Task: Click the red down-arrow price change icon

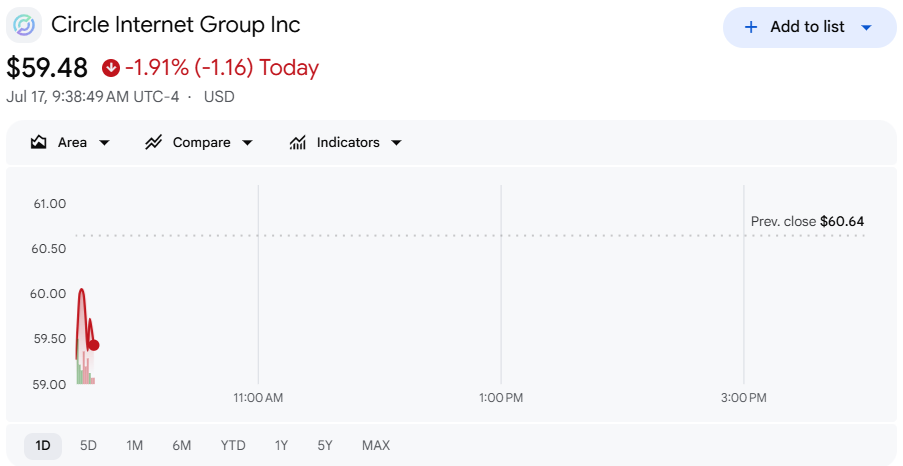Action: [x=111, y=68]
